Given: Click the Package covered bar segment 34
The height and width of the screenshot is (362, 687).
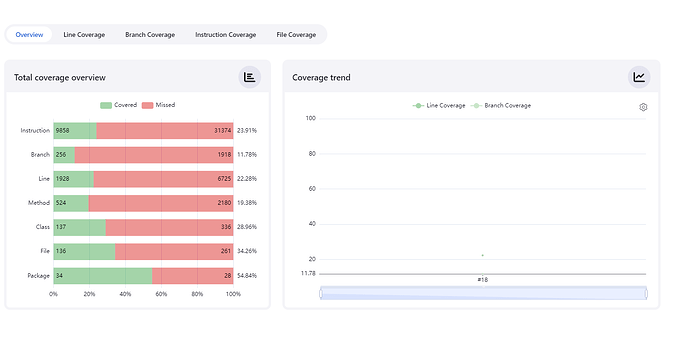Looking at the screenshot, I should pyautogui.click(x=103, y=276).
